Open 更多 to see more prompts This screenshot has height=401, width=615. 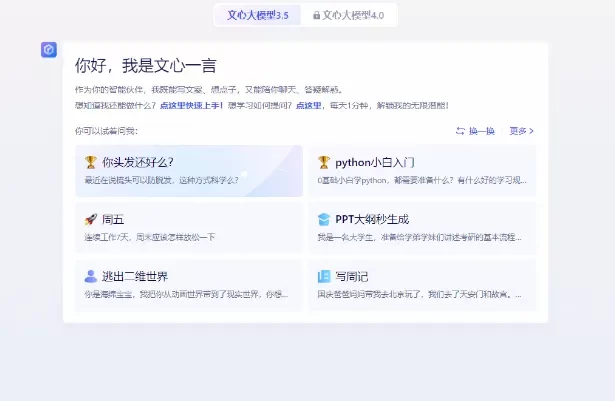[522, 131]
